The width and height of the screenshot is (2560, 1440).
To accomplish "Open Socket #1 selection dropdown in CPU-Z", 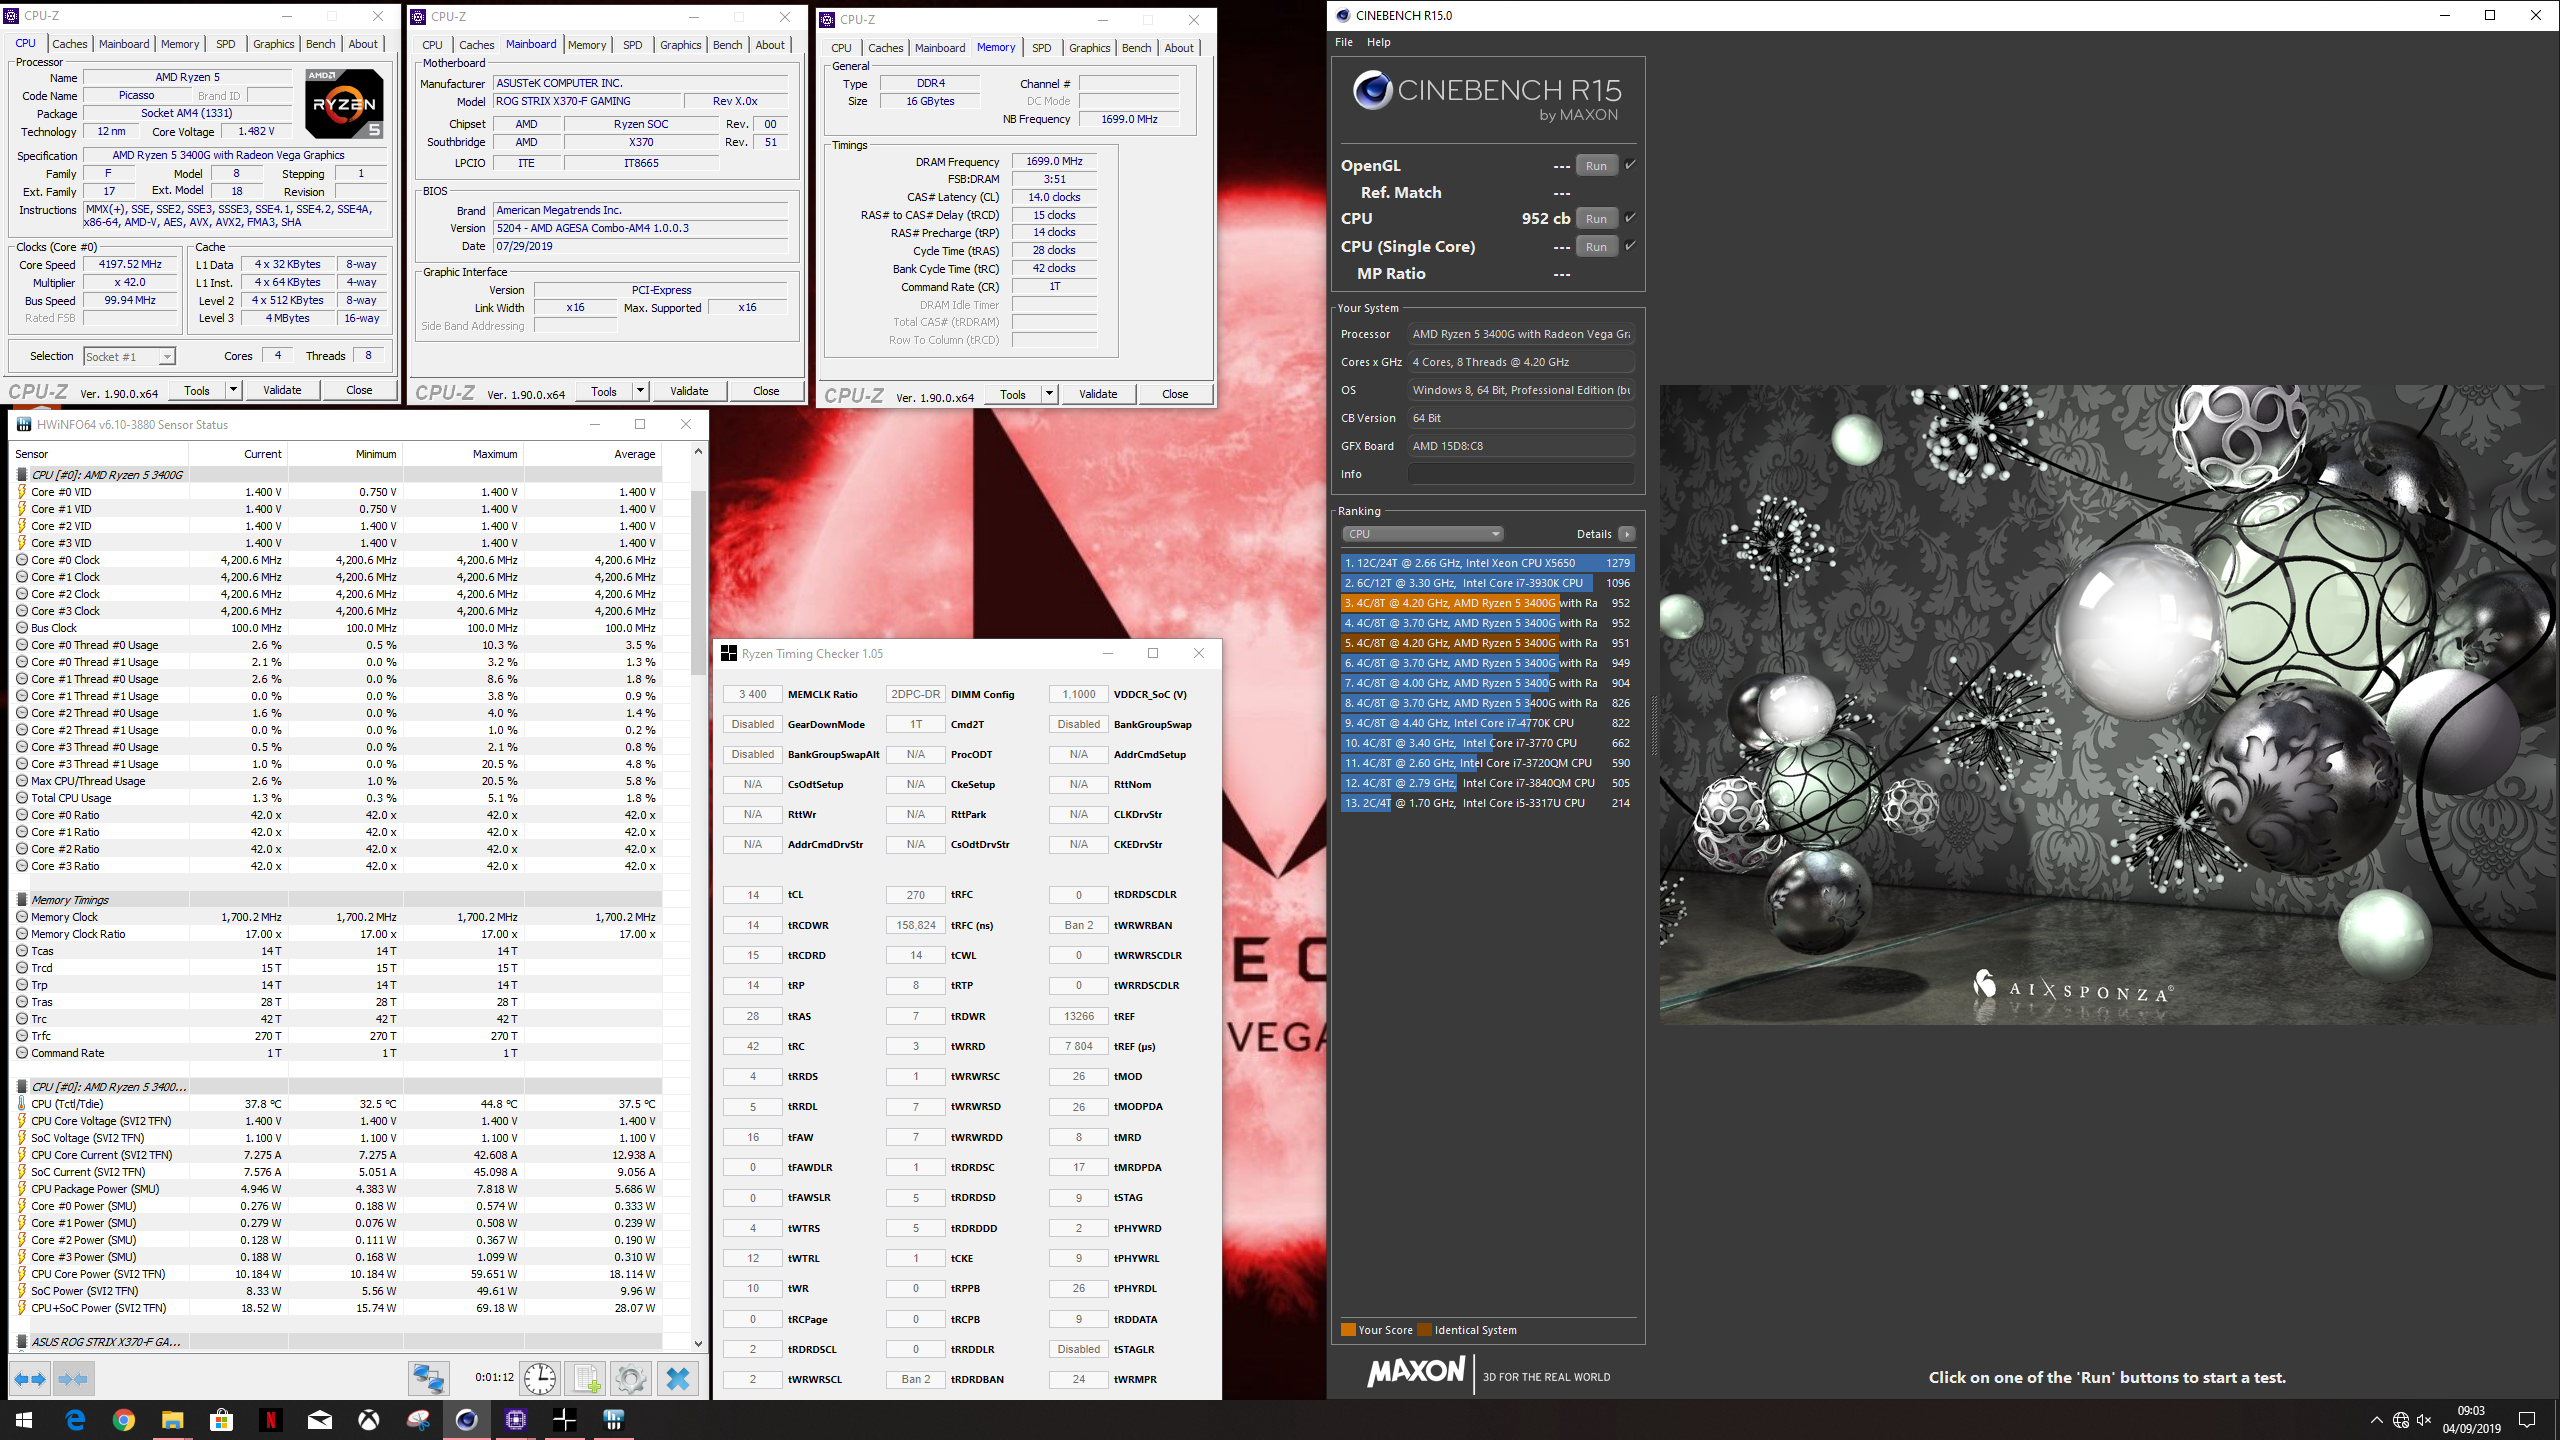I will point(129,357).
